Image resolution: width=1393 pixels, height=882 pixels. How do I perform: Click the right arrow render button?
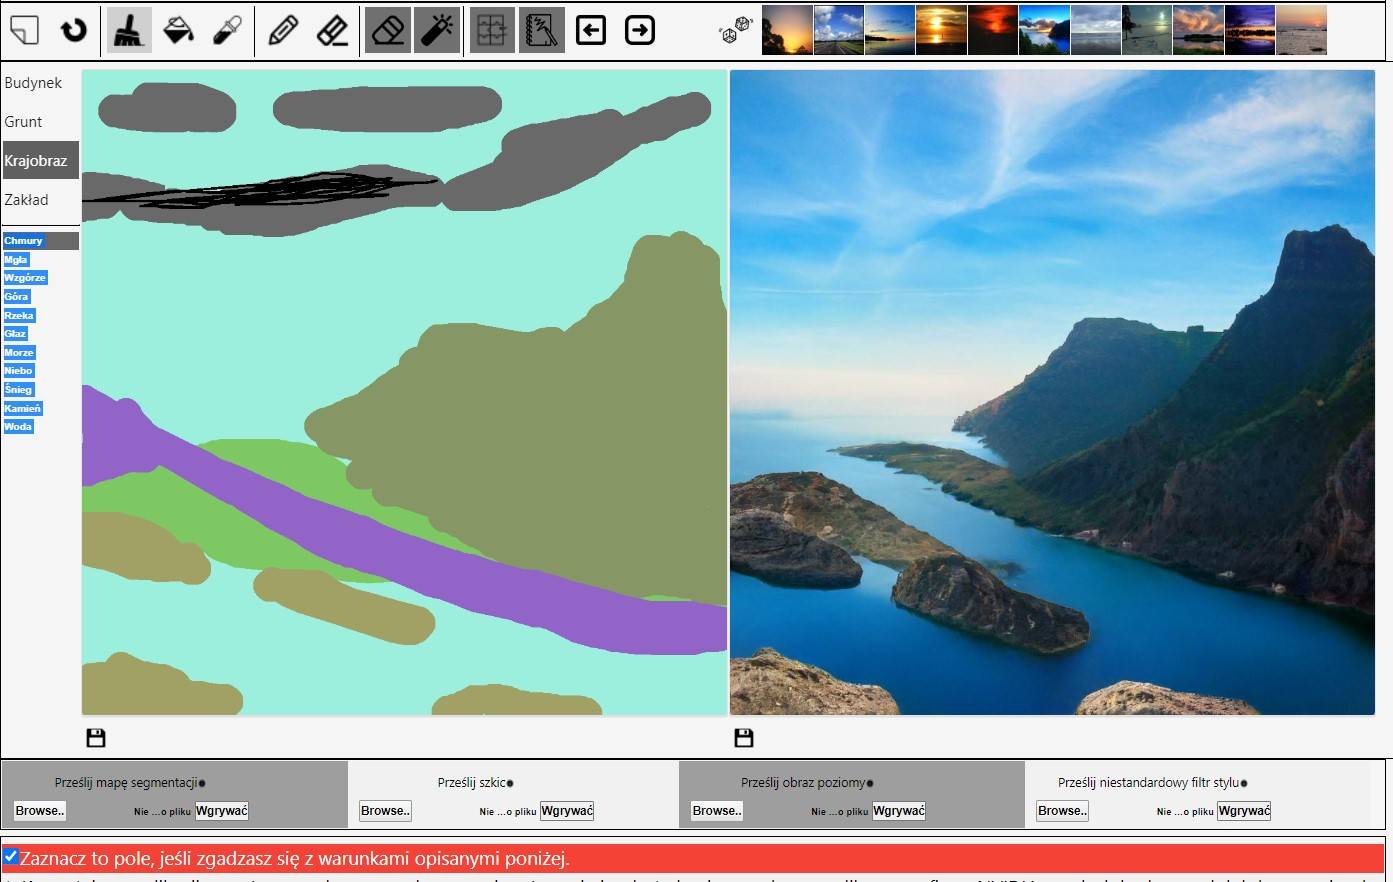tap(640, 30)
